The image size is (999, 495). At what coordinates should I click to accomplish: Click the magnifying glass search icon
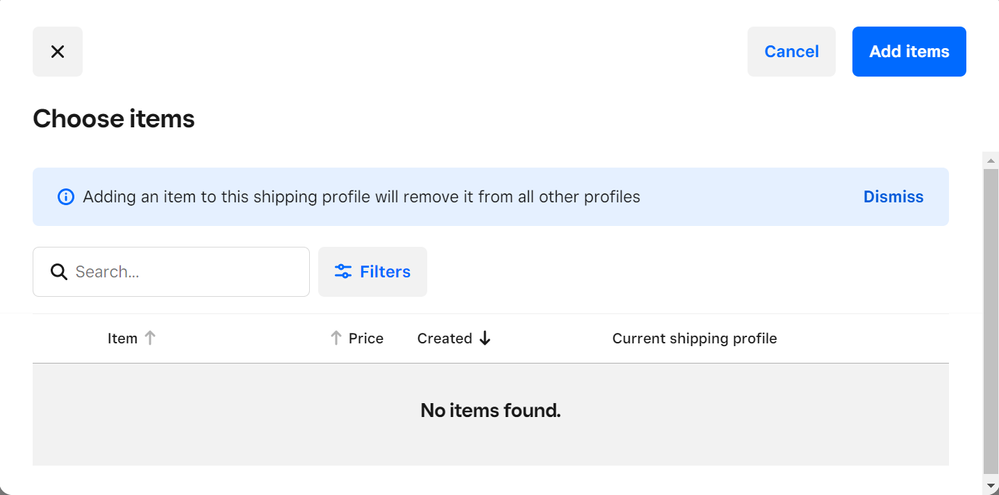(x=59, y=272)
